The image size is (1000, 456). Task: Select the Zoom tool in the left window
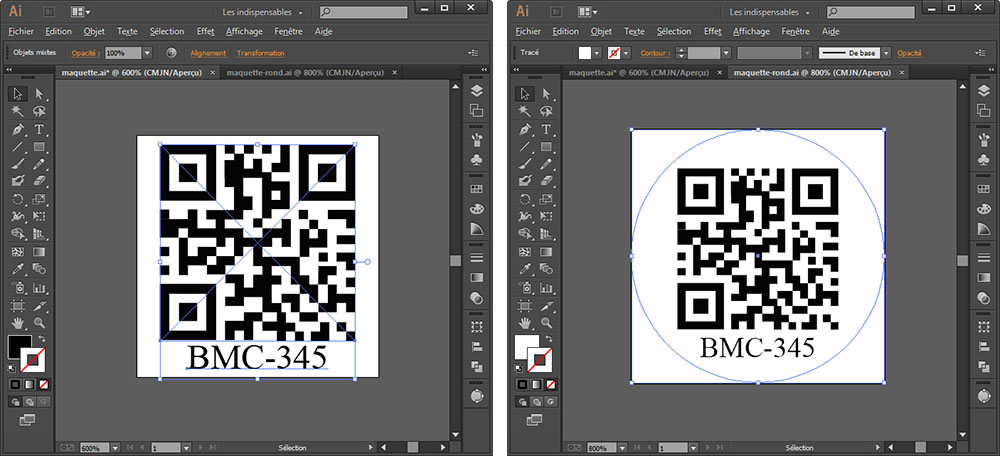point(39,322)
